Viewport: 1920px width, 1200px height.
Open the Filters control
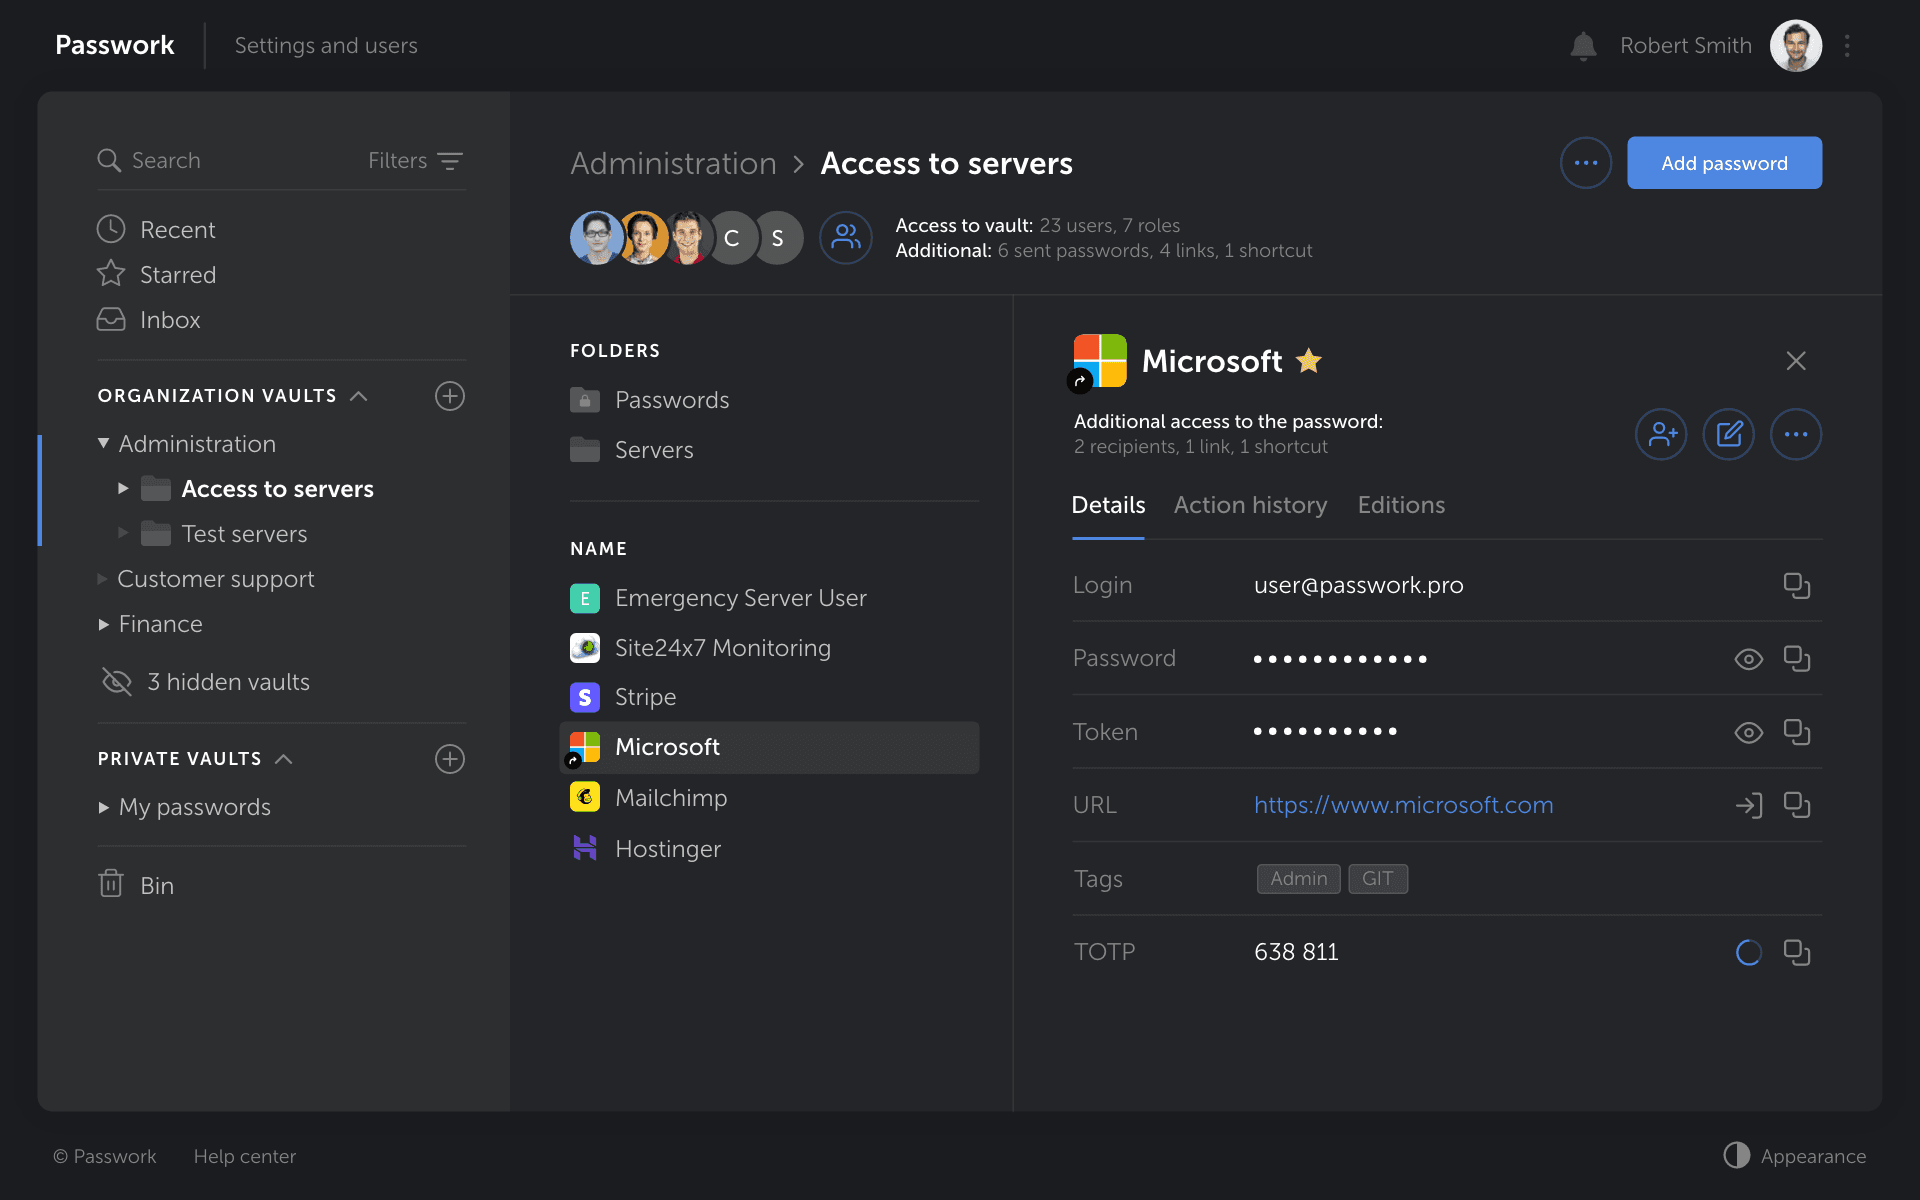pyautogui.click(x=415, y=161)
